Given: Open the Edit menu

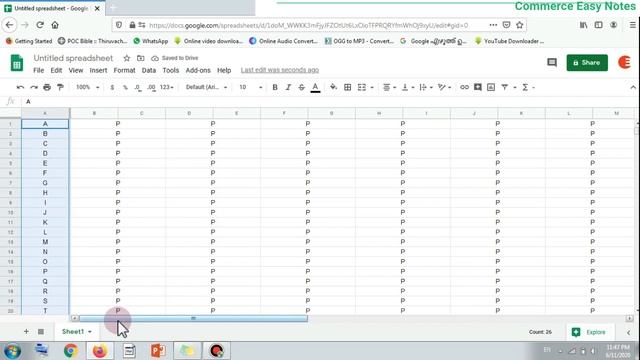Looking at the screenshot, I should tap(56, 70).
